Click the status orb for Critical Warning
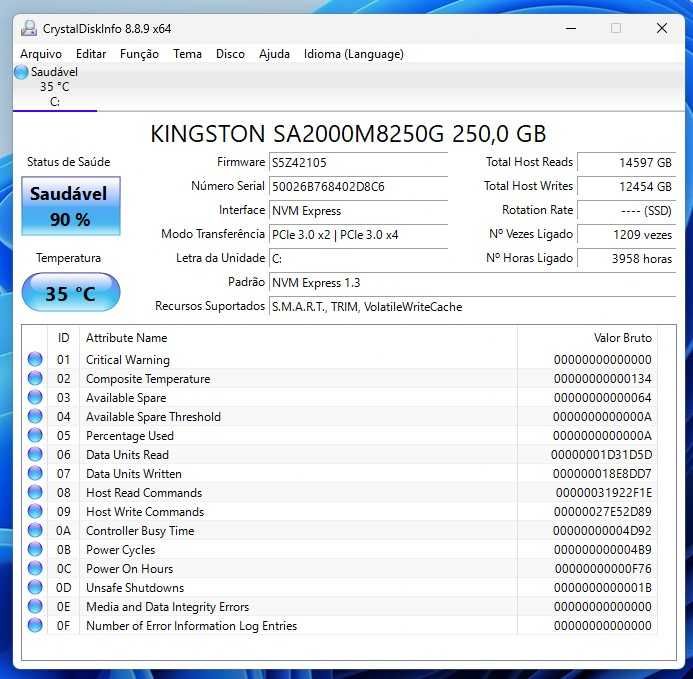Screen dimensions: 693x679 pos(35,359)
